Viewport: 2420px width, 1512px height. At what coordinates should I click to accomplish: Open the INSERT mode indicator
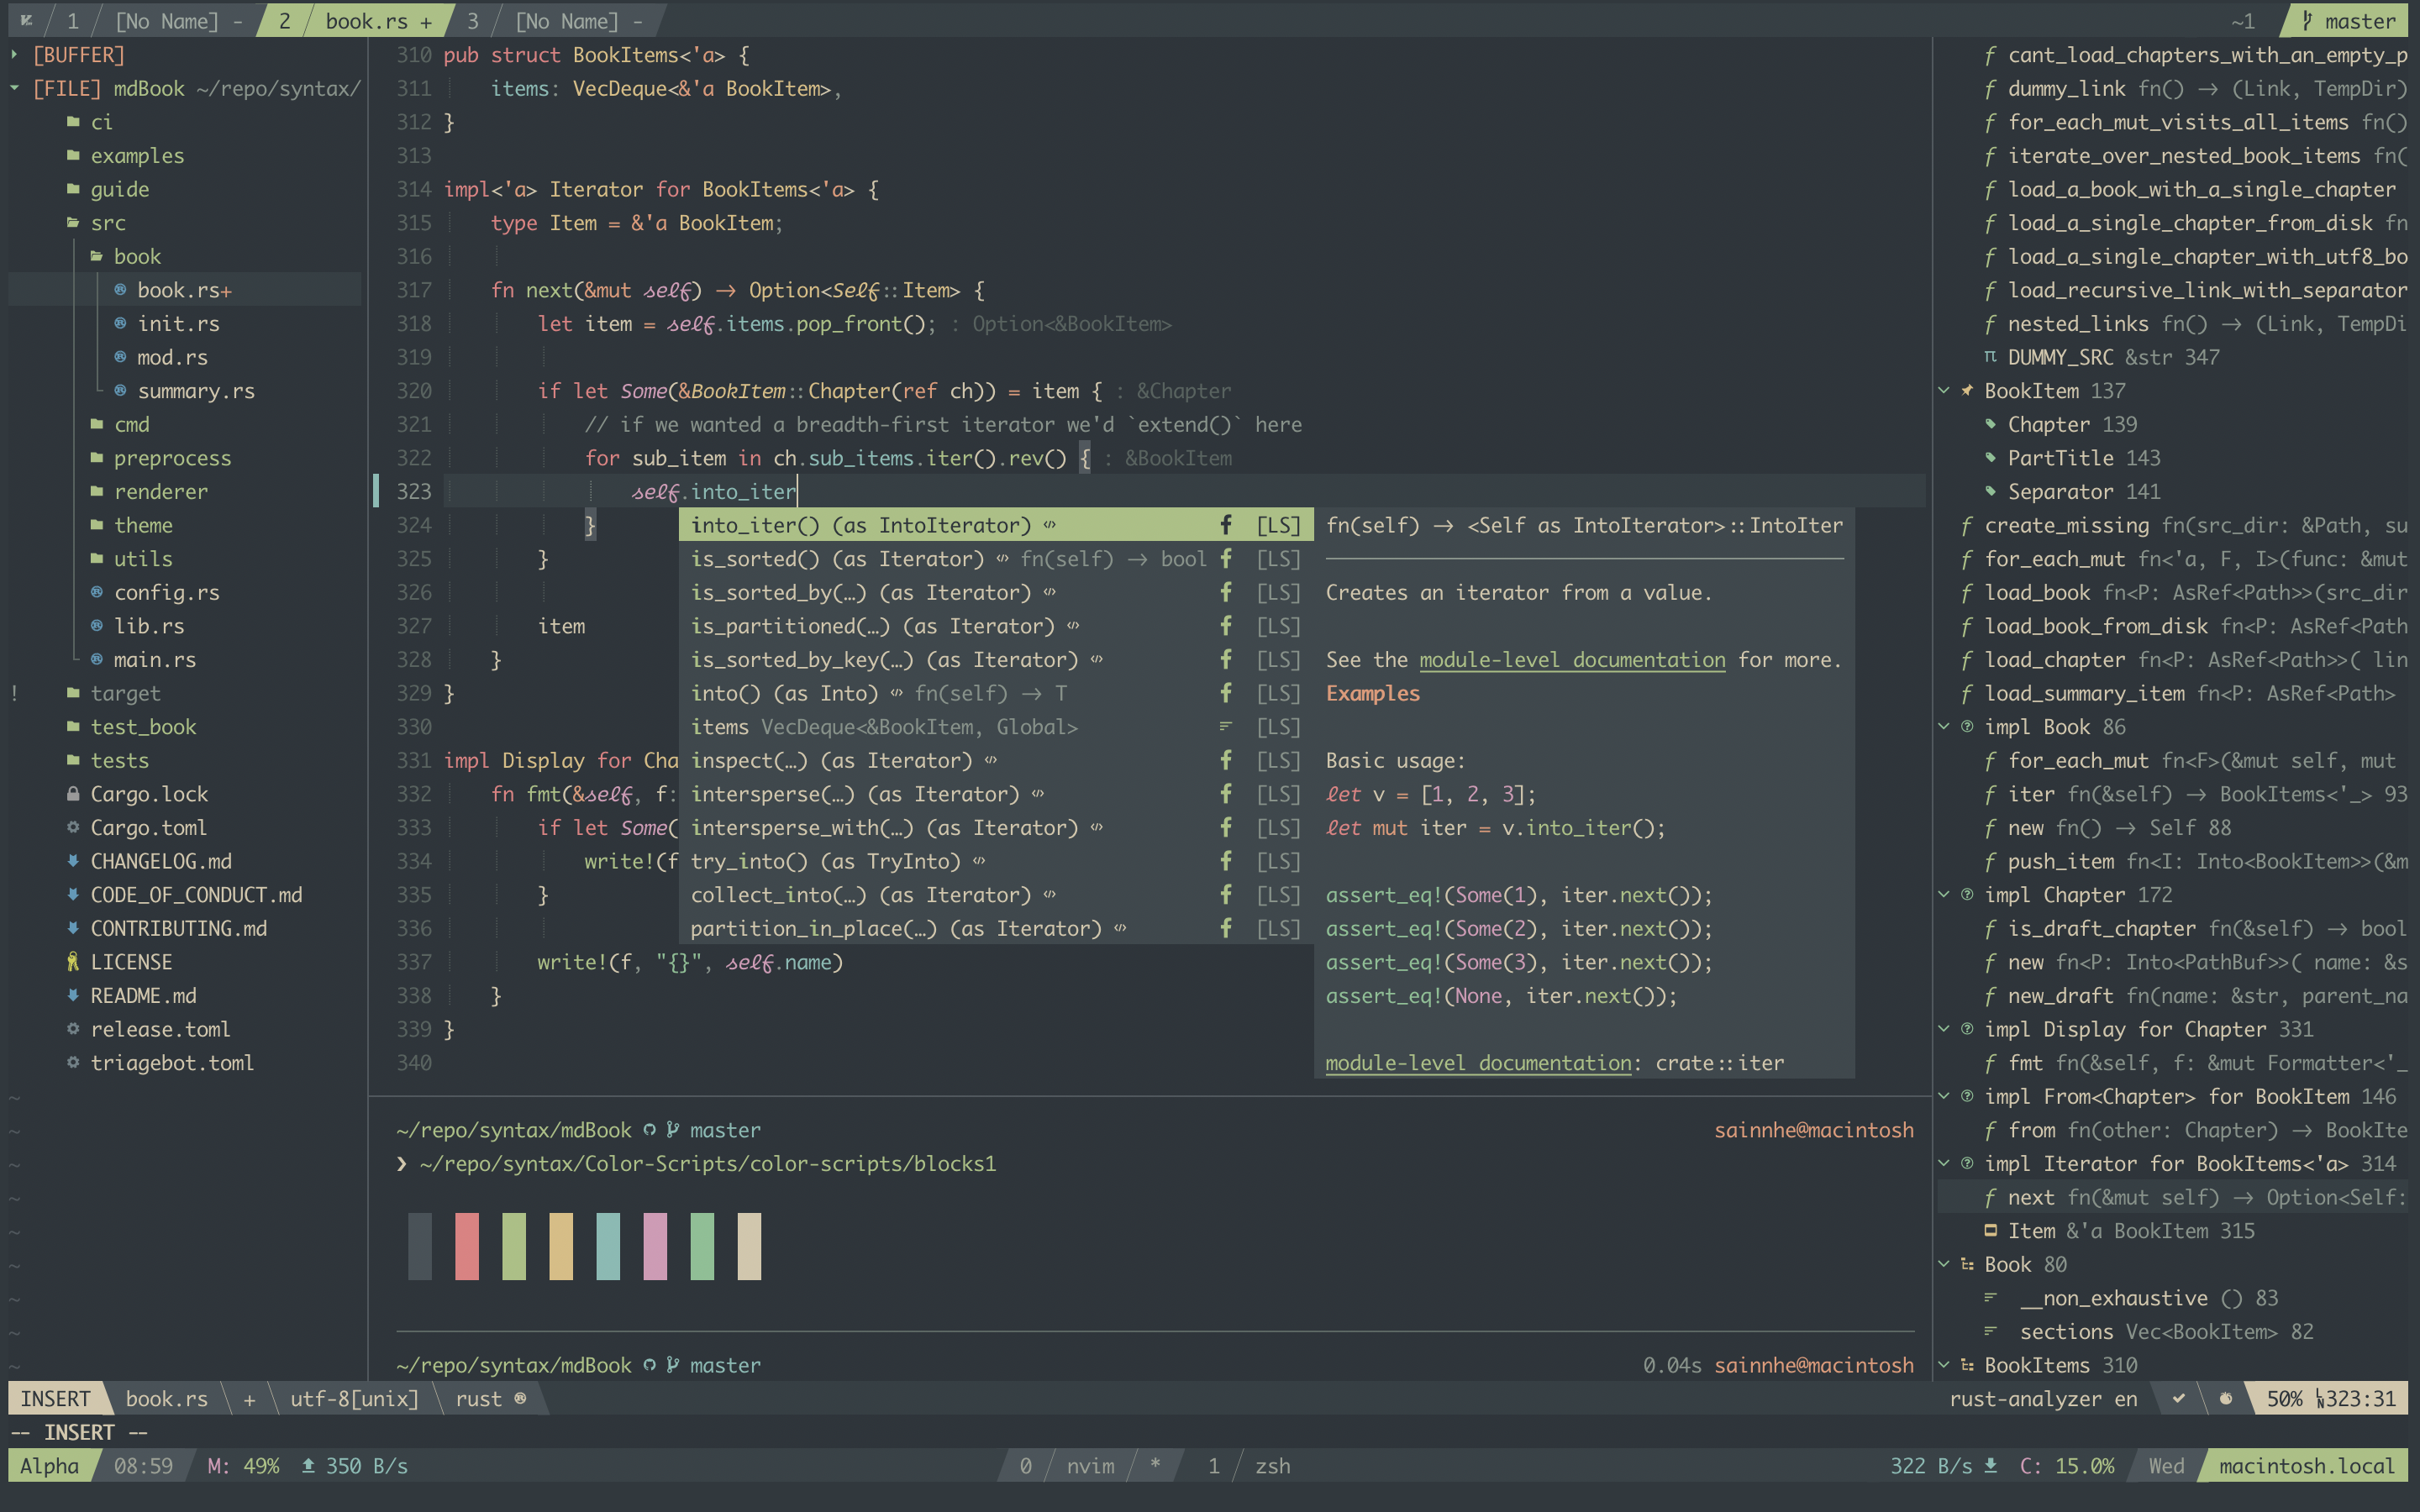(x=55, y=1397)
